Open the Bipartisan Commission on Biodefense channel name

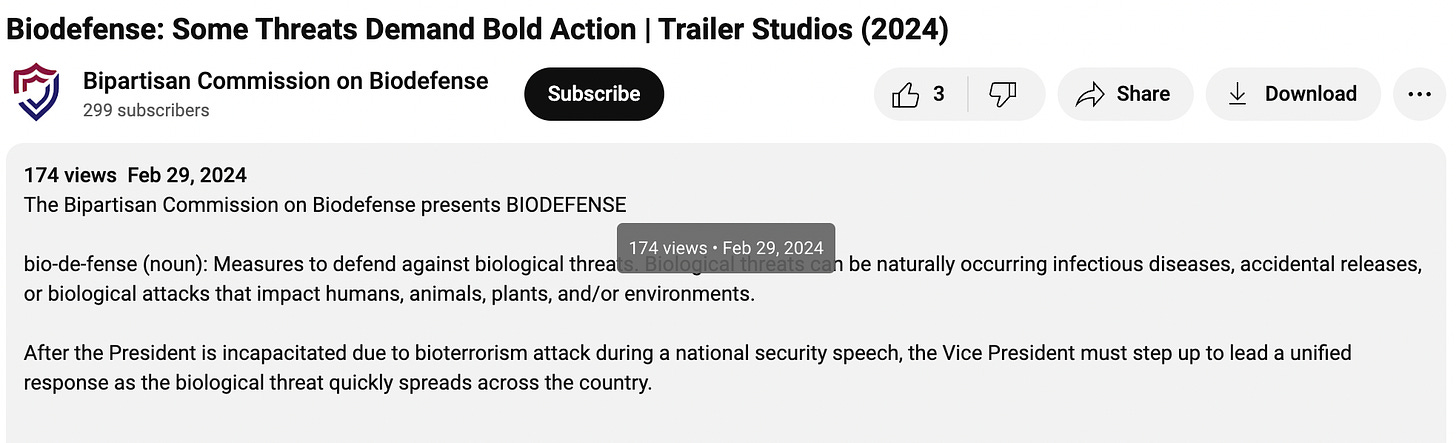(x=286, y=81)
